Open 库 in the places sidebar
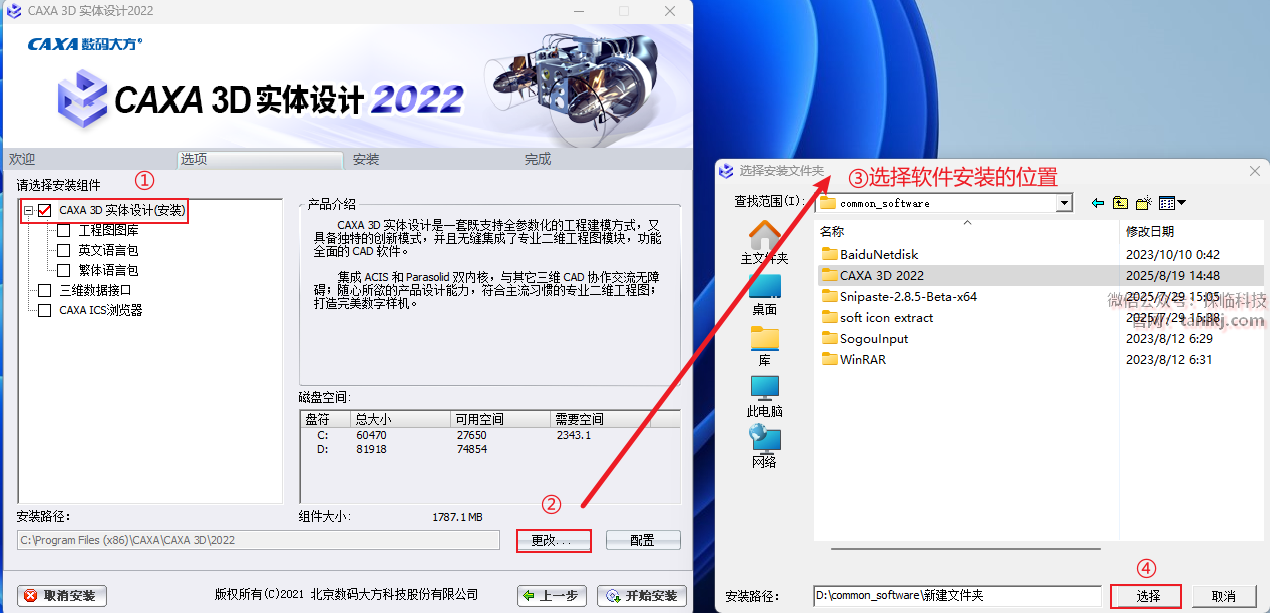The width and height of the screenshot is (1270, 613). click(x=765, y=346)
